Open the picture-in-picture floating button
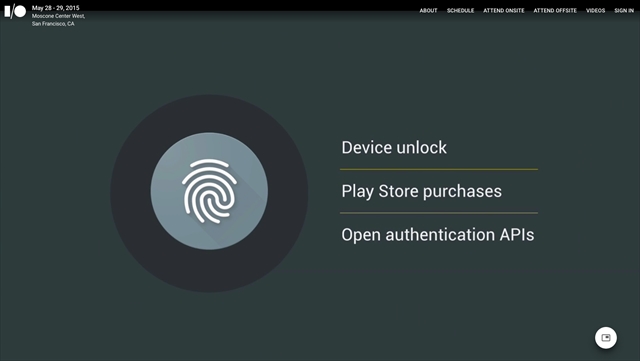 tap(606, 338)
